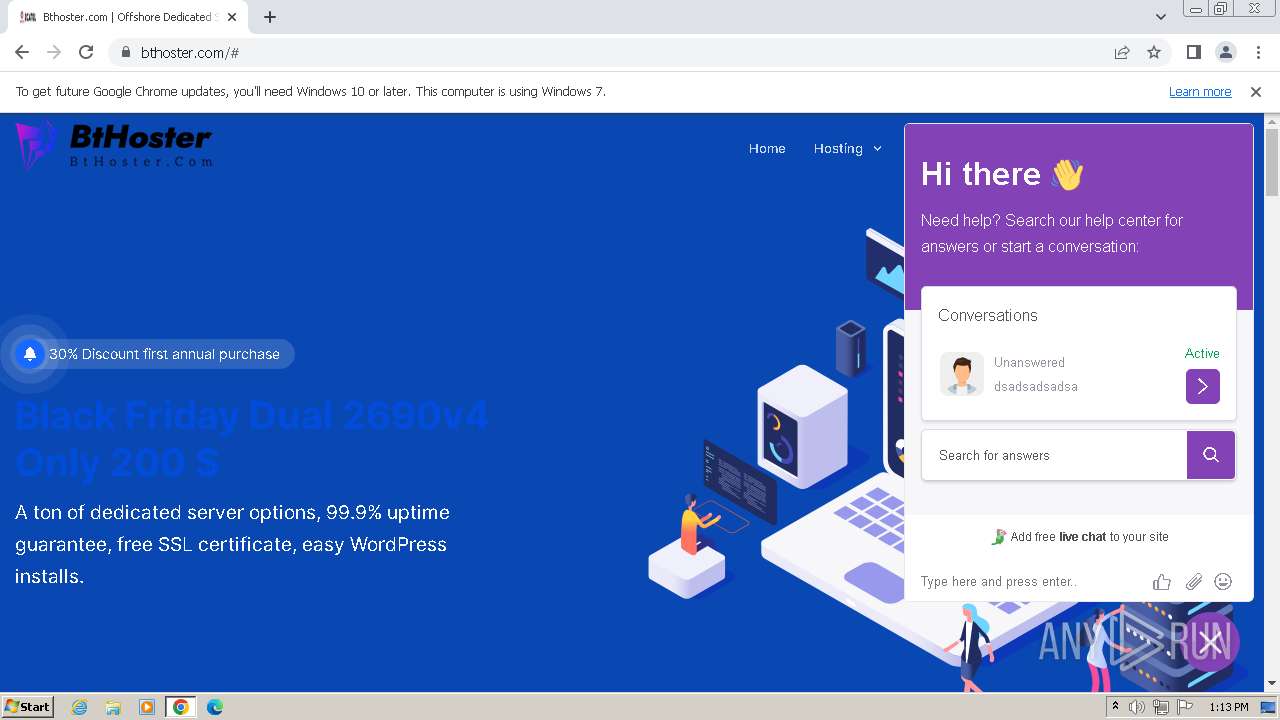
Task: Open the tab search chevron
Action: (1161, 17)
